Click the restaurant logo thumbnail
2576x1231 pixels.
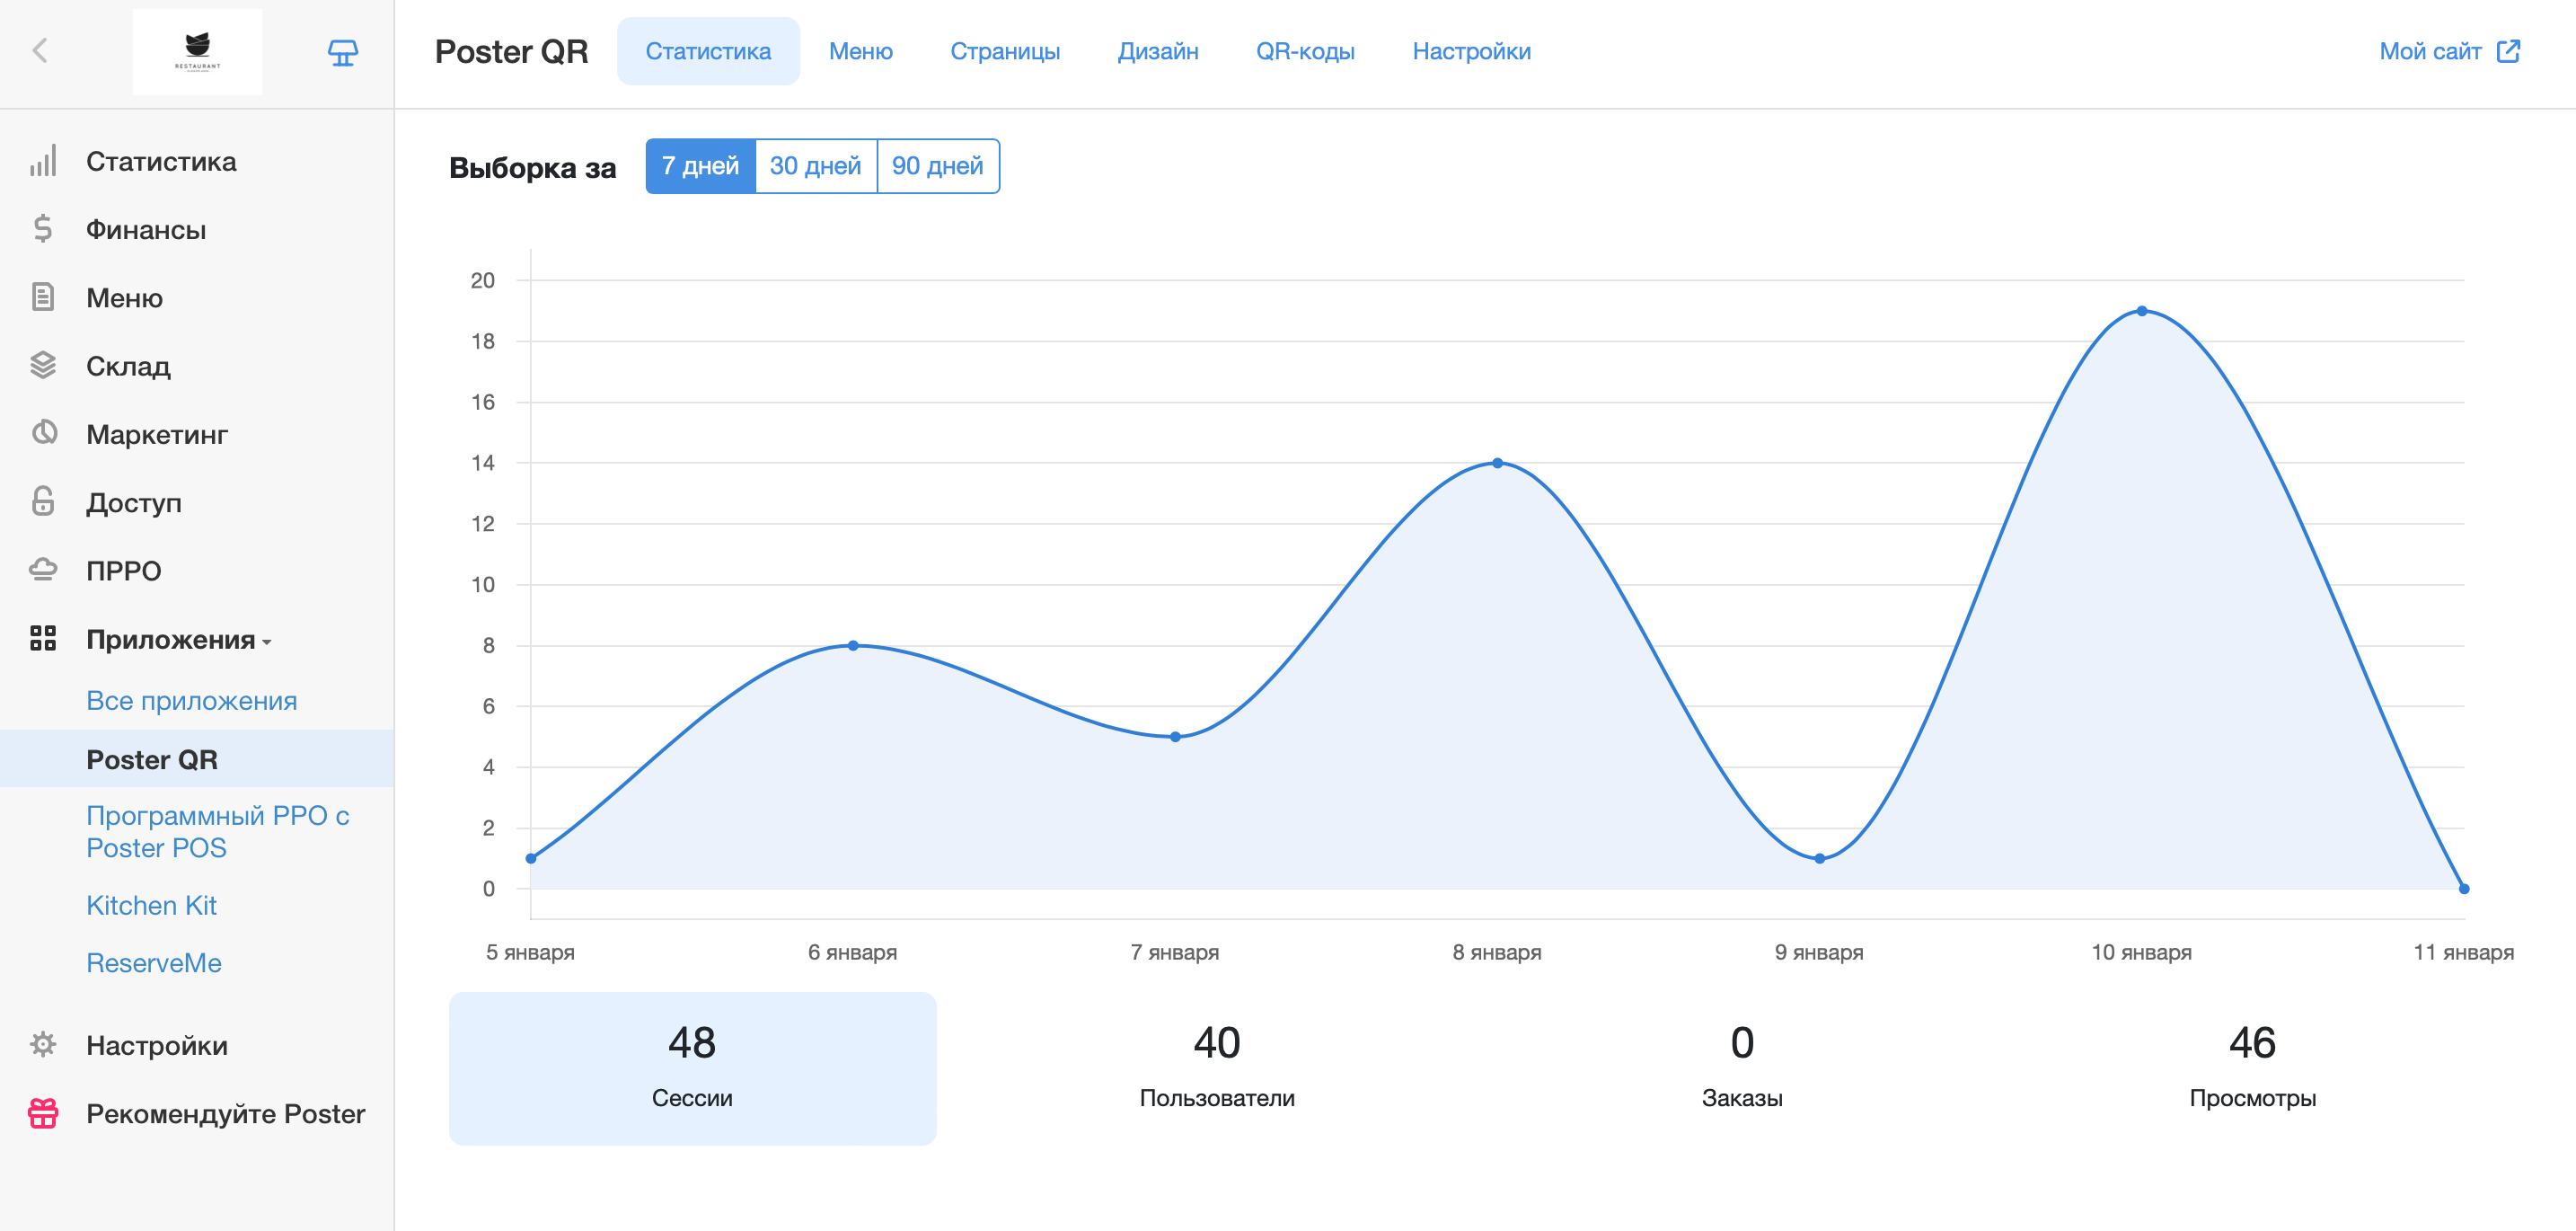point(197,52)
